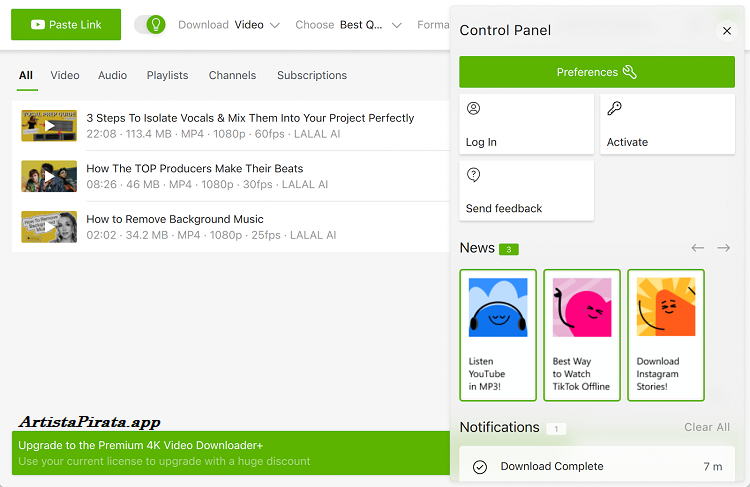
Task: Open the Download Video dropdown
Action: [x=229, y=25]
